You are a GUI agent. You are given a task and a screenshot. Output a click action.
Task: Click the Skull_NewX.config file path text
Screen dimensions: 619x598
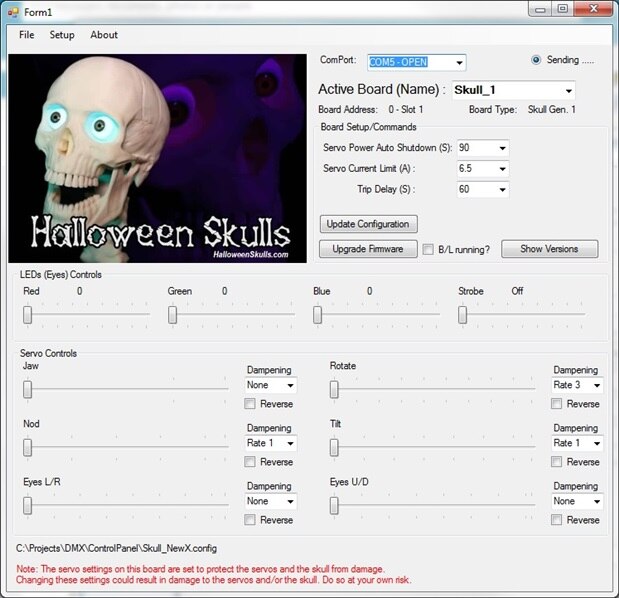[x=116, y=549]
